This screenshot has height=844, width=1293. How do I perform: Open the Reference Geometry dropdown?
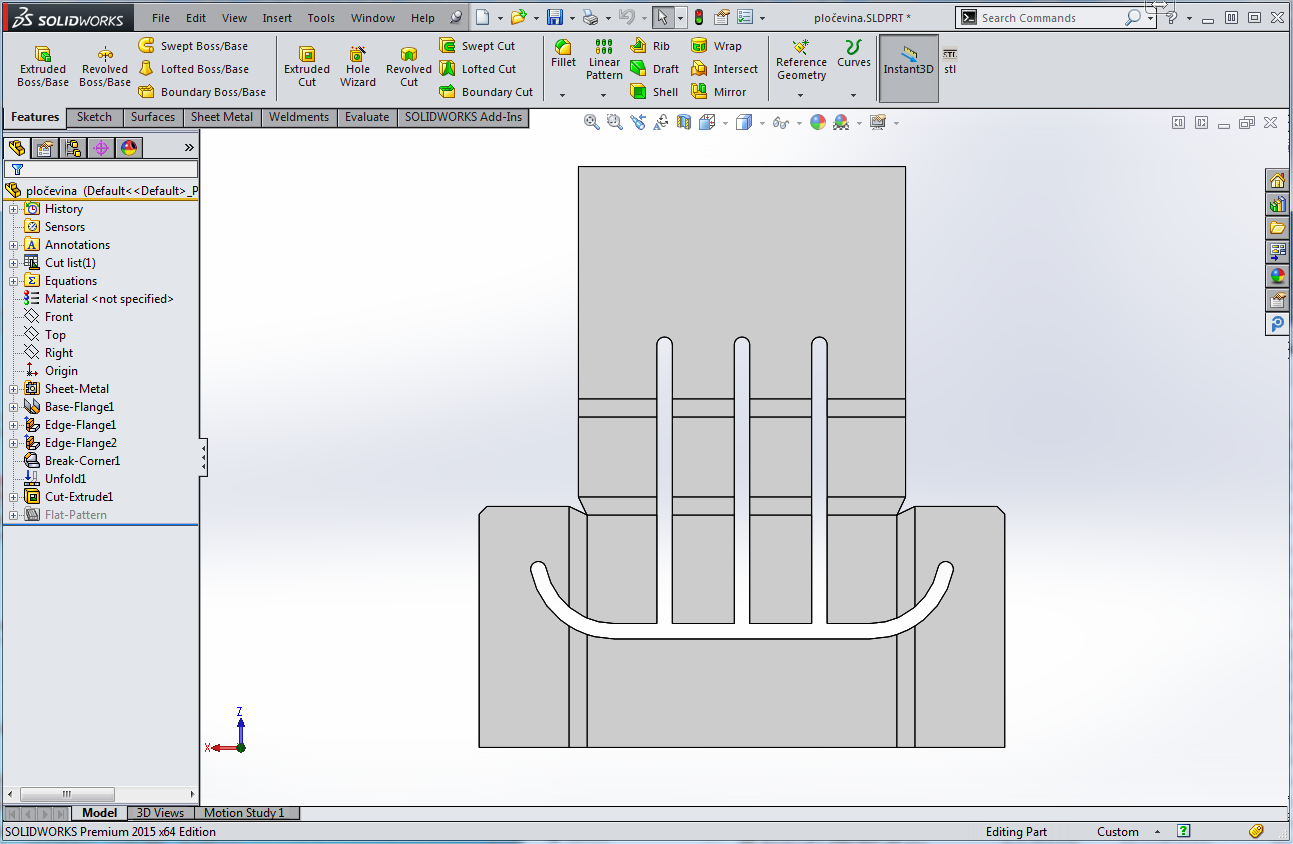(801, 95)
